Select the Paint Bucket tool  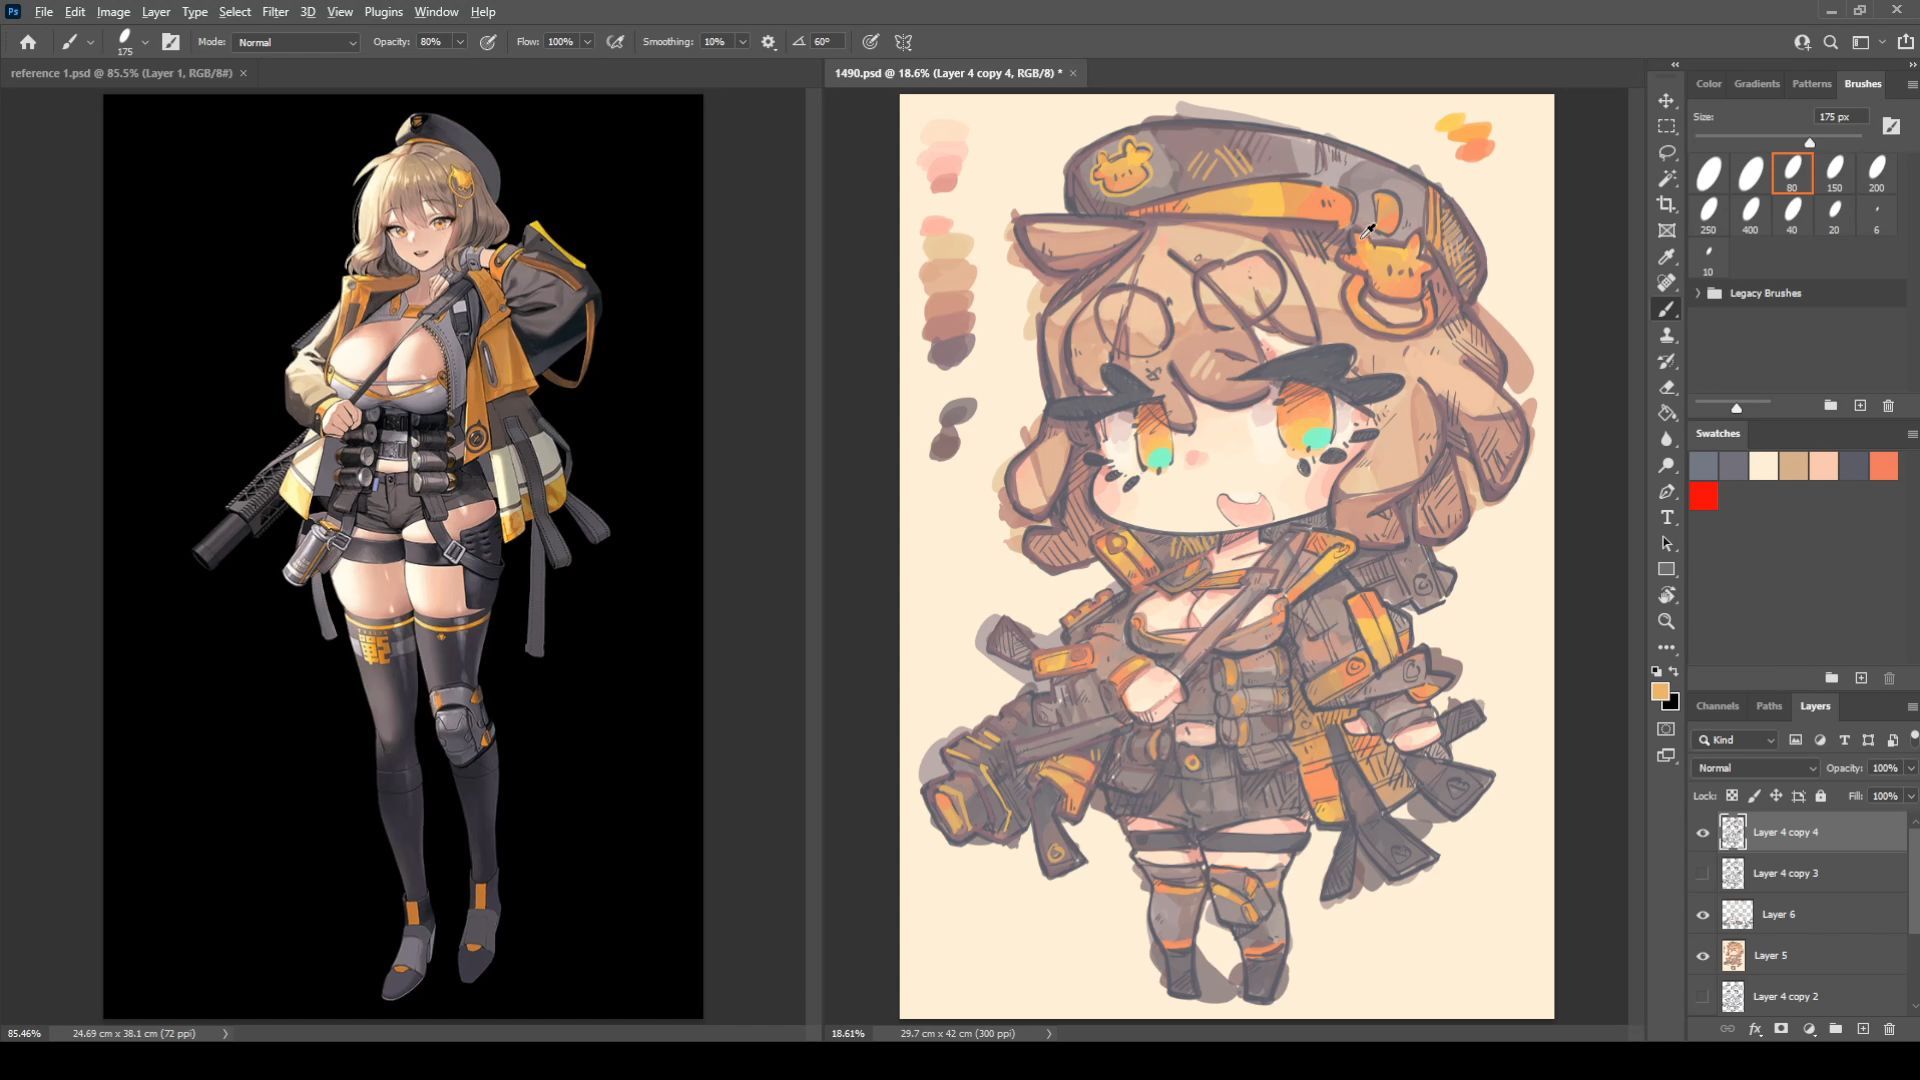pos(1666,413)
